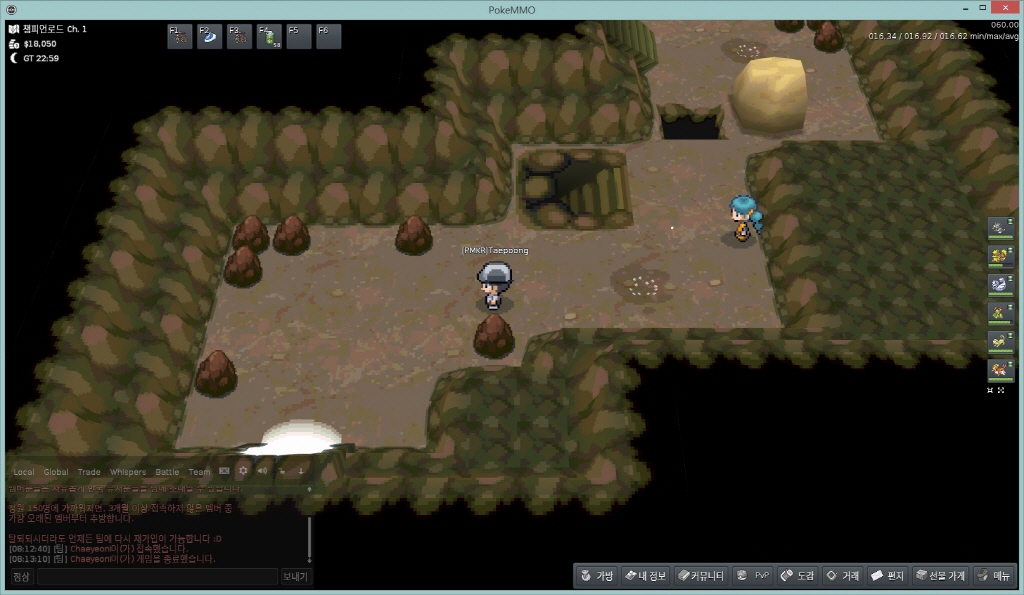Open the chat language flag icon
This screenshot has height=595, width=1024.
pos(225,471)
